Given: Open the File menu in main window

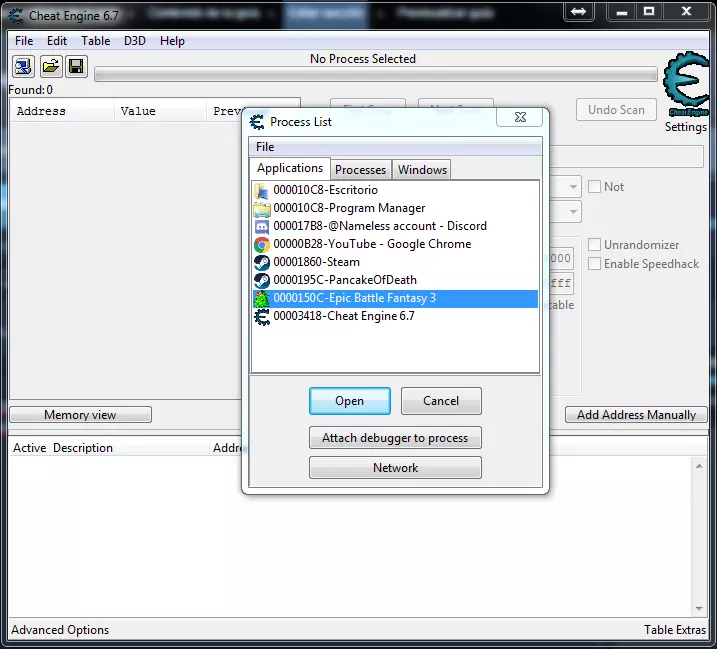Looking at the screenshot, I should [x=24, y=41].
